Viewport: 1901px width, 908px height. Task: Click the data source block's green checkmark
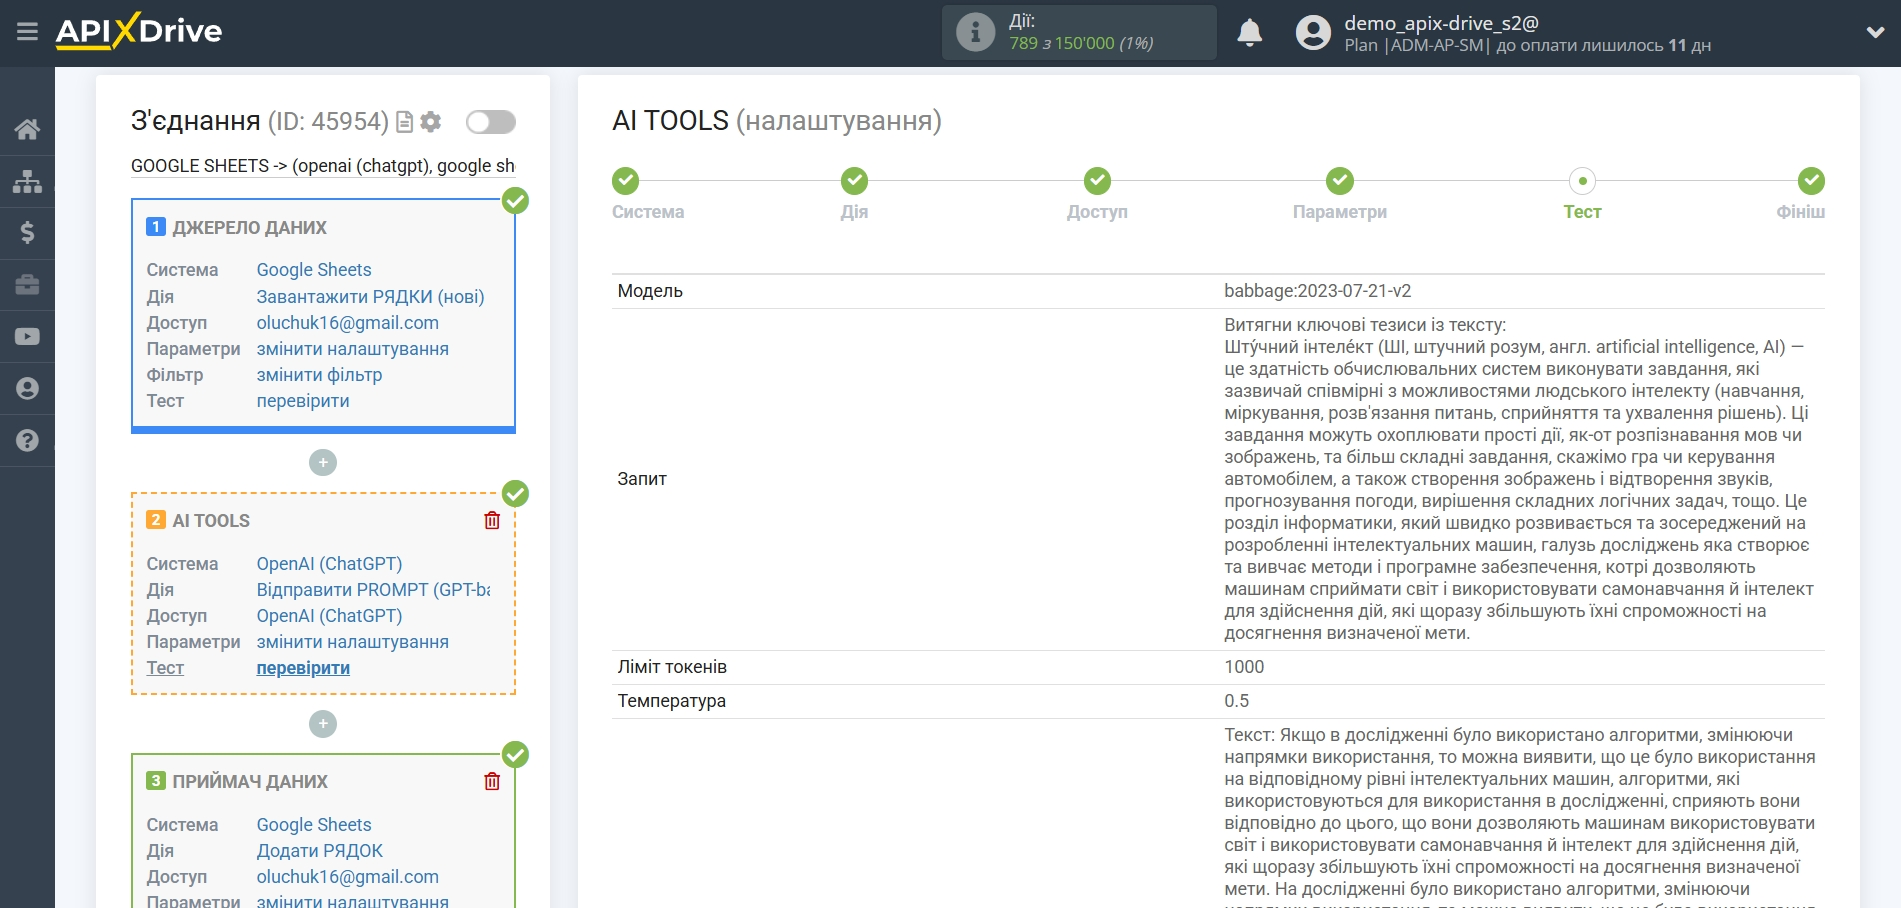click(515, 201)
